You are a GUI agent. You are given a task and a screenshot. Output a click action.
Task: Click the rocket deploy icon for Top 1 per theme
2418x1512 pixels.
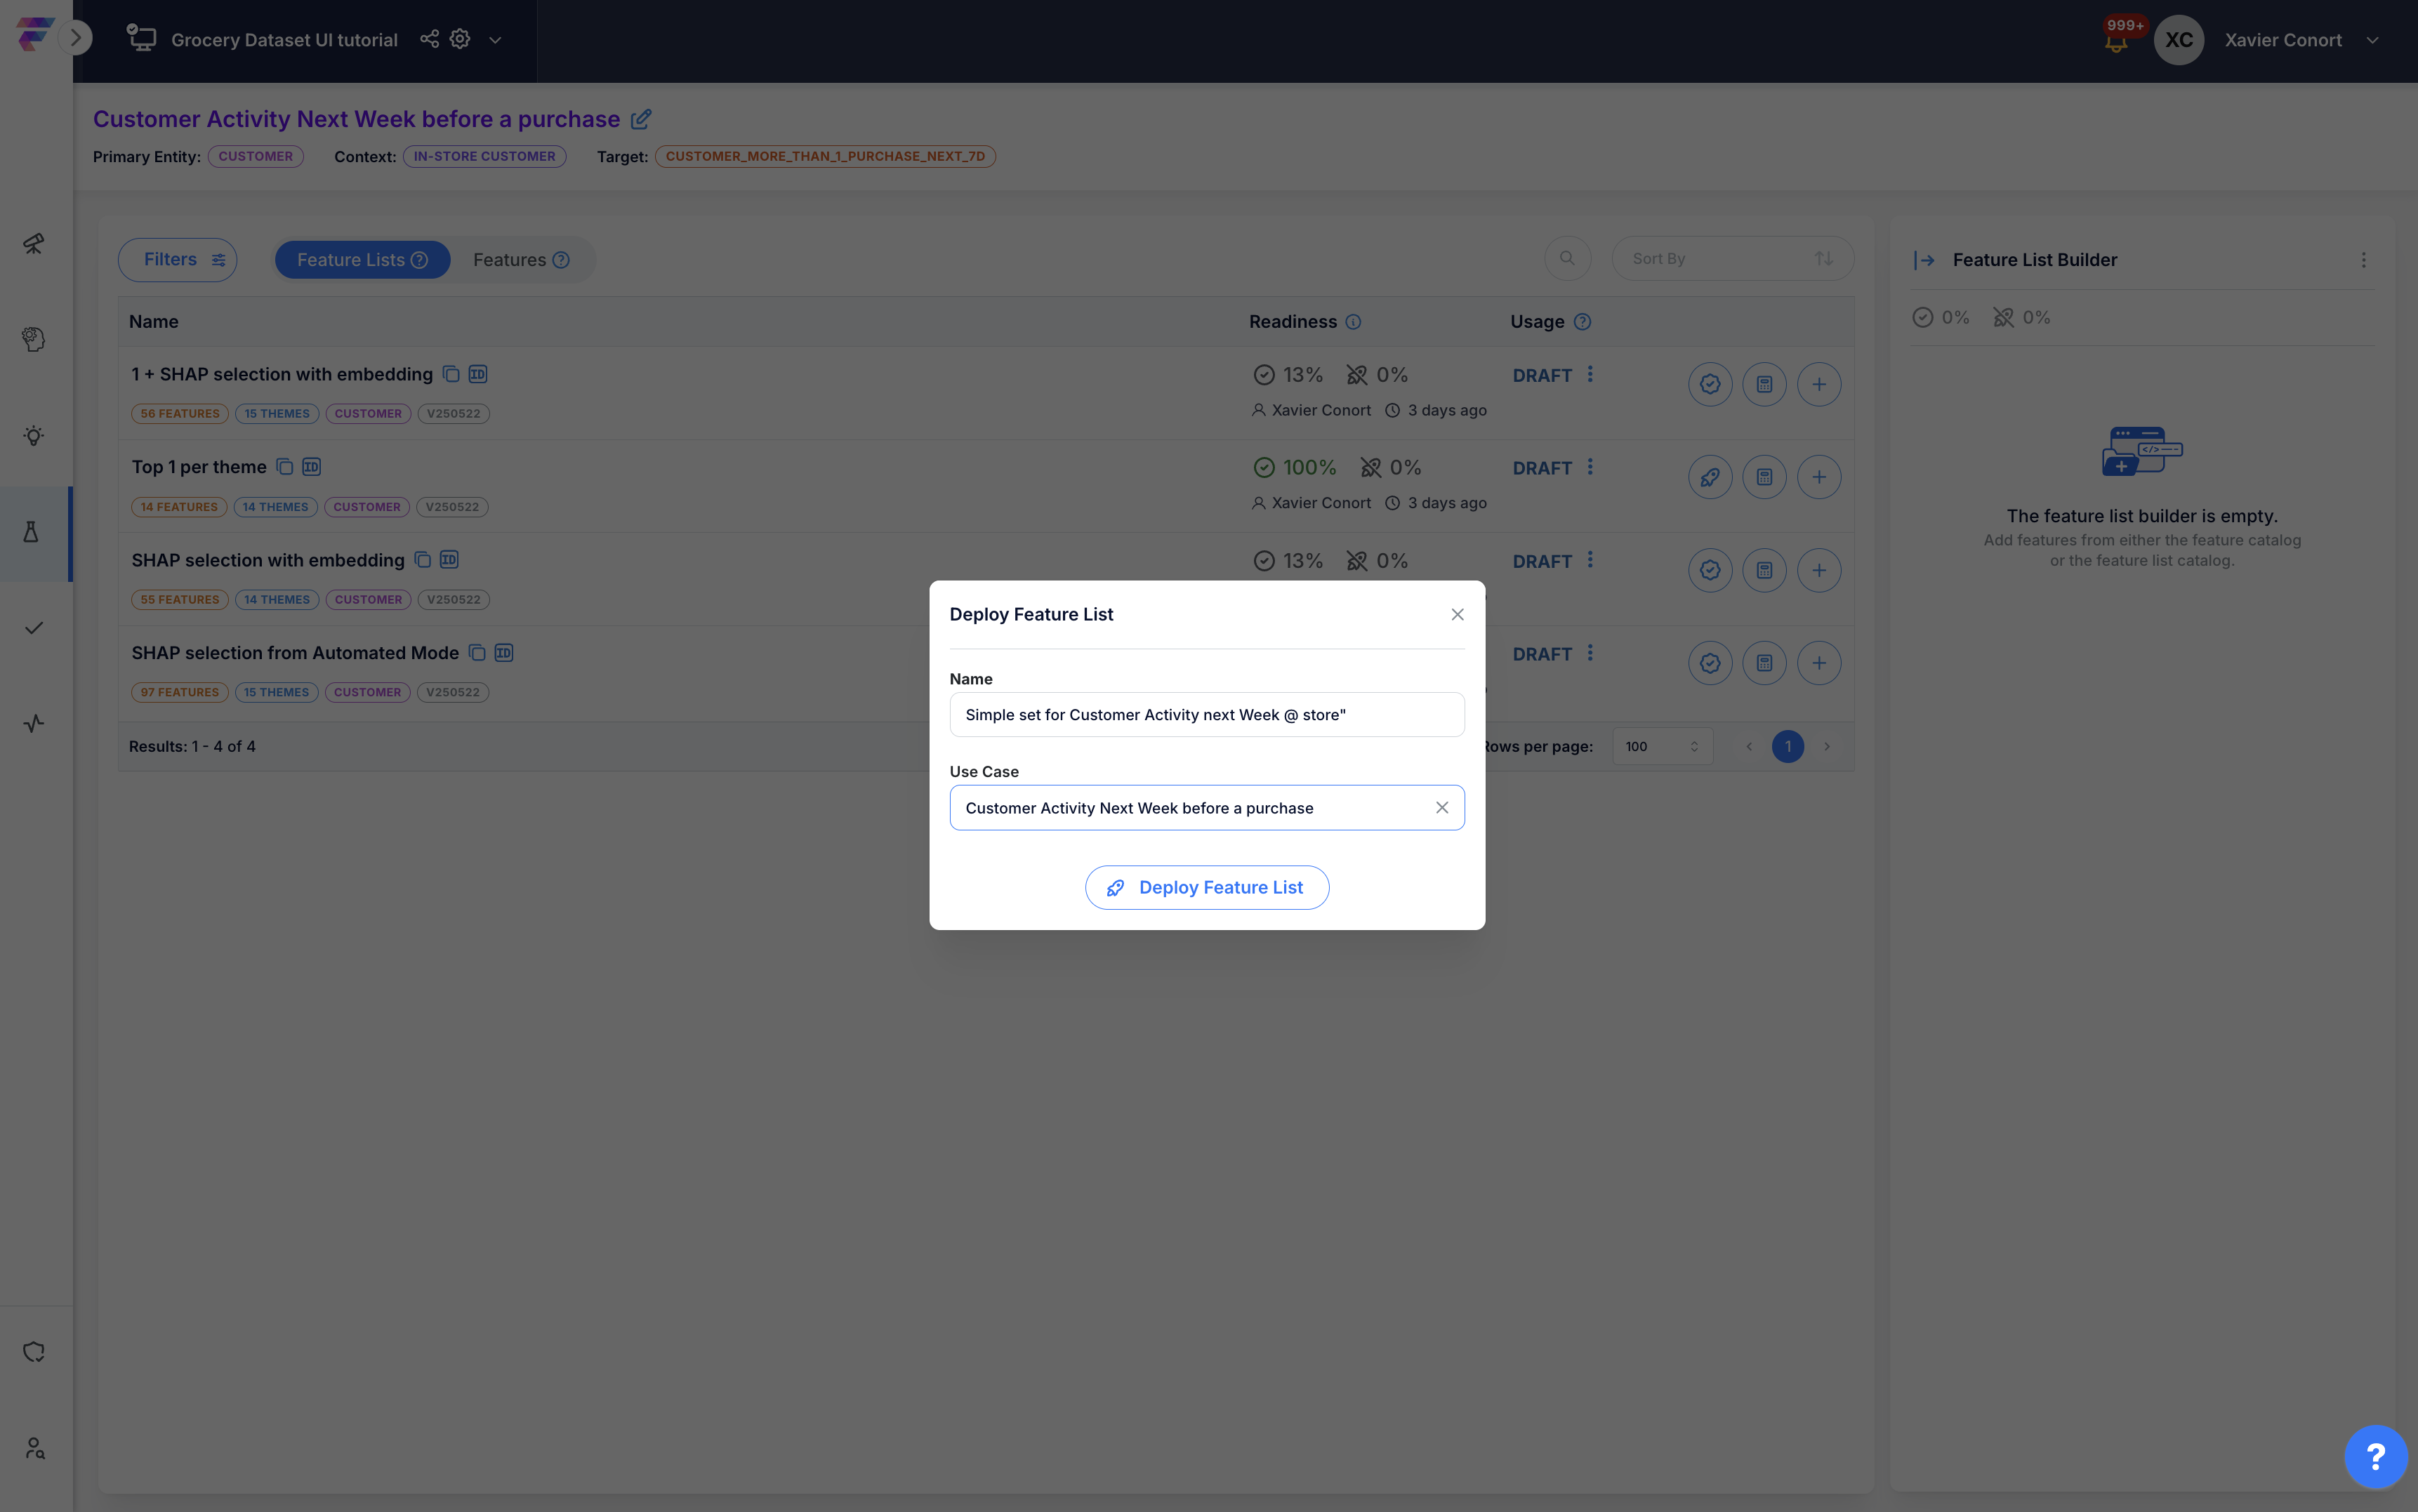[x=1709, y=477]
